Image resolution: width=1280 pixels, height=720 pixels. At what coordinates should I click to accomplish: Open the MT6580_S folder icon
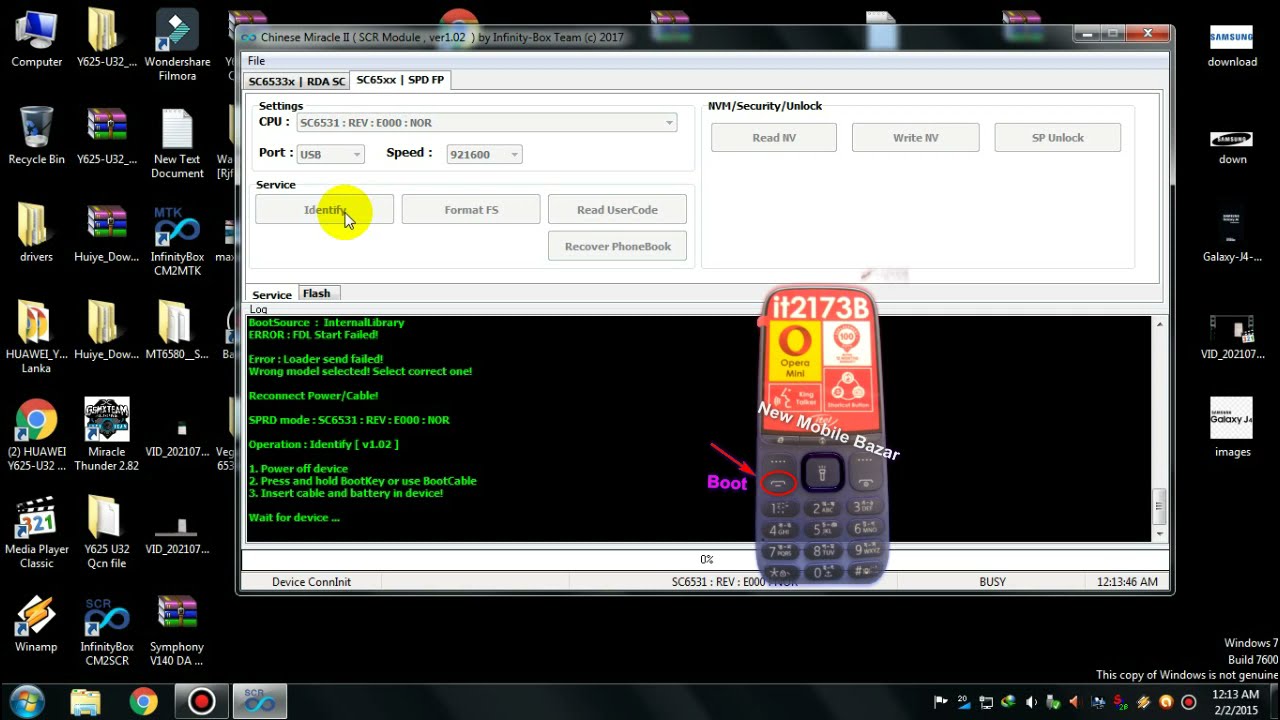[177, 331]
